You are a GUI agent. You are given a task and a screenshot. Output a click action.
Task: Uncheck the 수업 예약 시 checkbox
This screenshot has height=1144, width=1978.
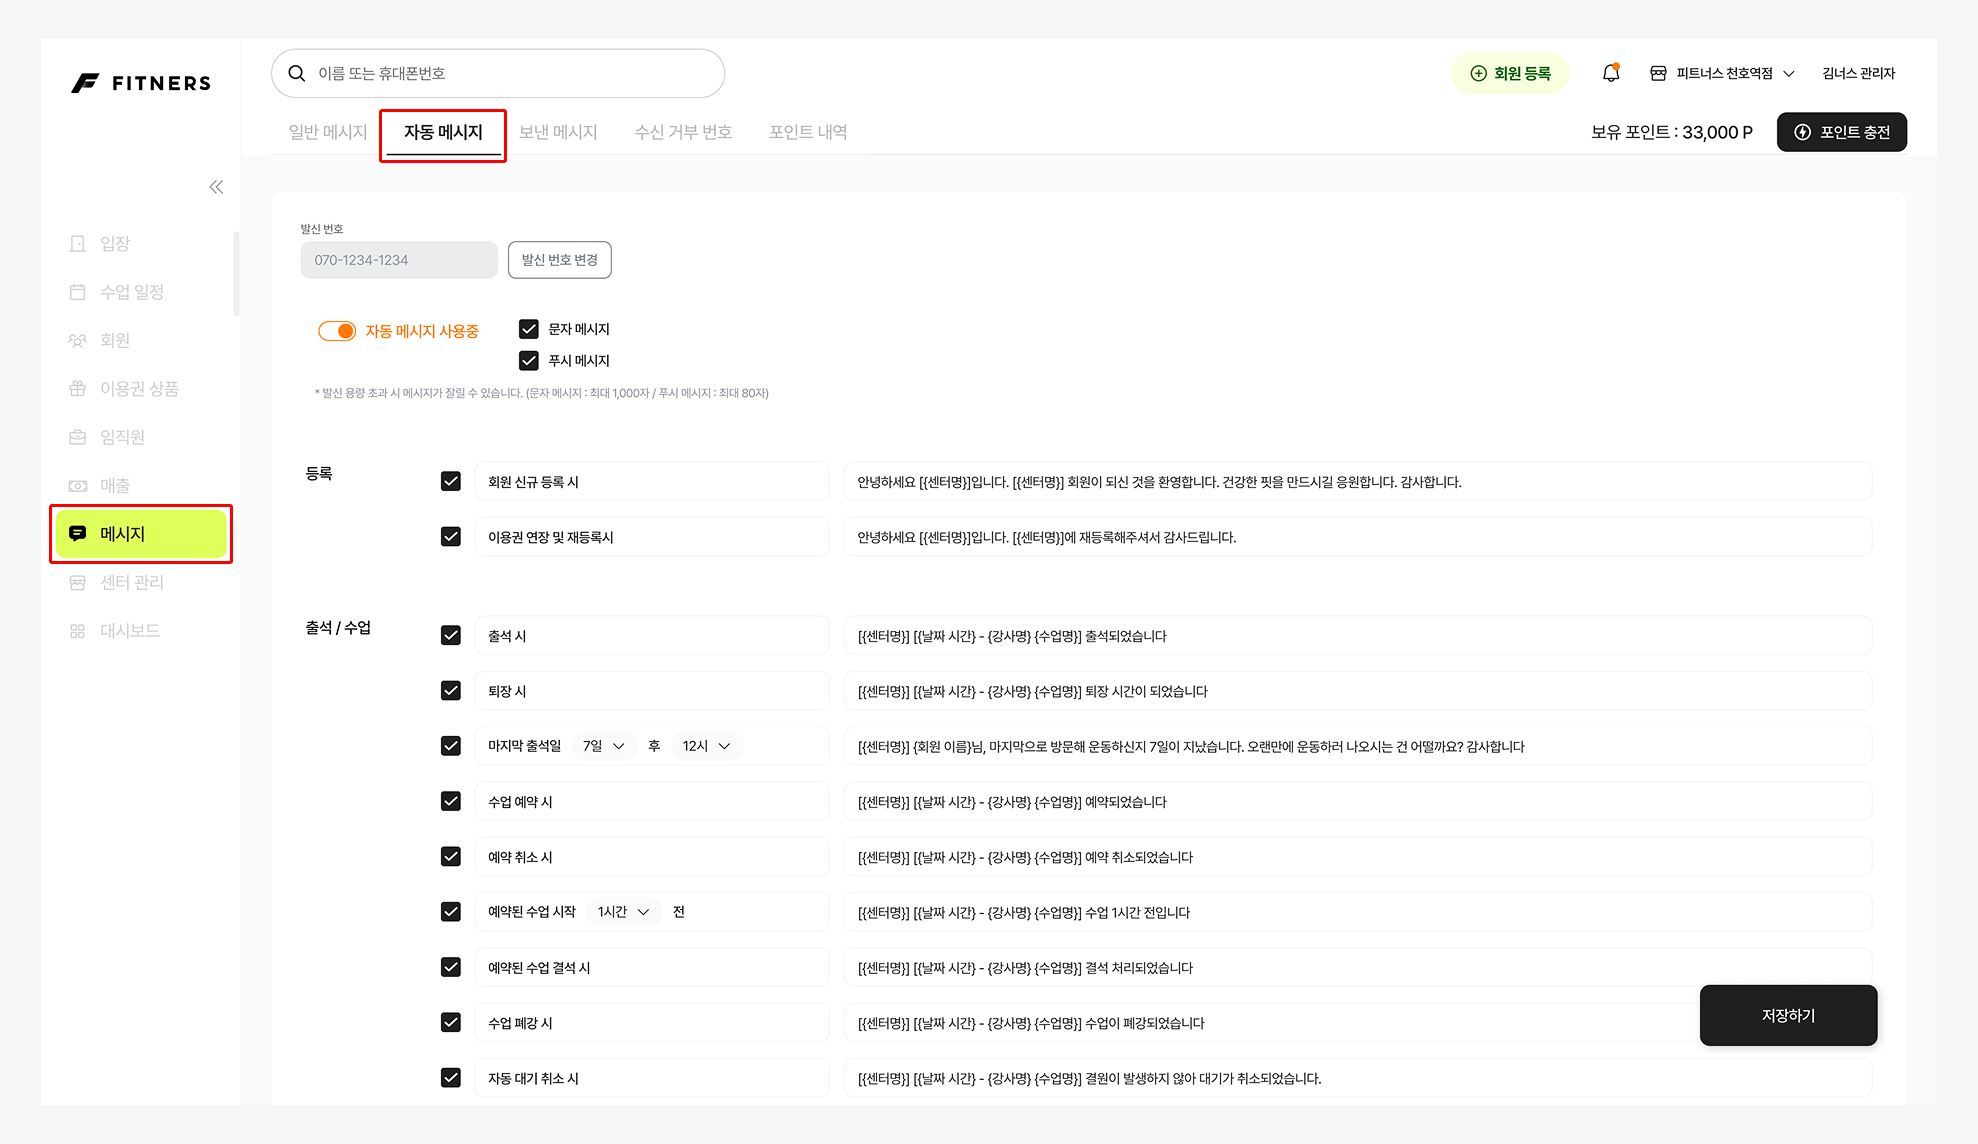[x=451, y=802]
